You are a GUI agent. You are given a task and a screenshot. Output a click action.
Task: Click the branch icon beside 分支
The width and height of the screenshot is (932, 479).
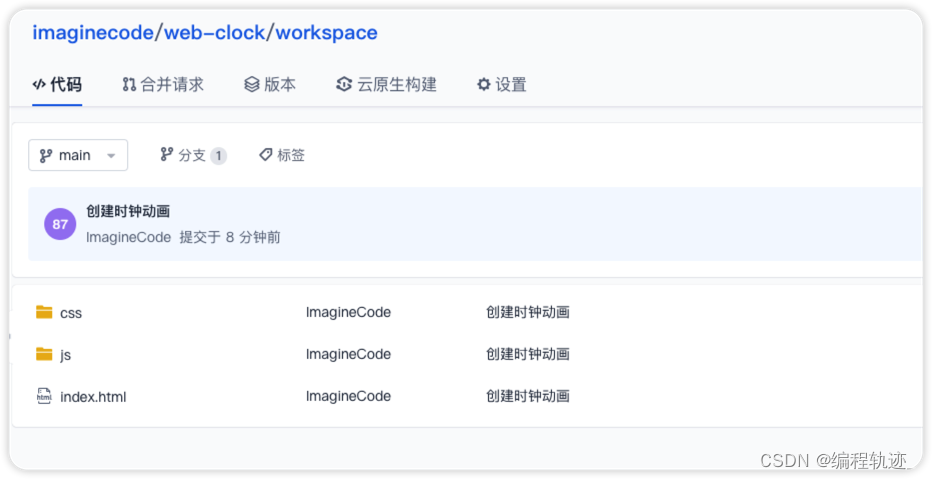pyautogui.click(x=167, y=155)
